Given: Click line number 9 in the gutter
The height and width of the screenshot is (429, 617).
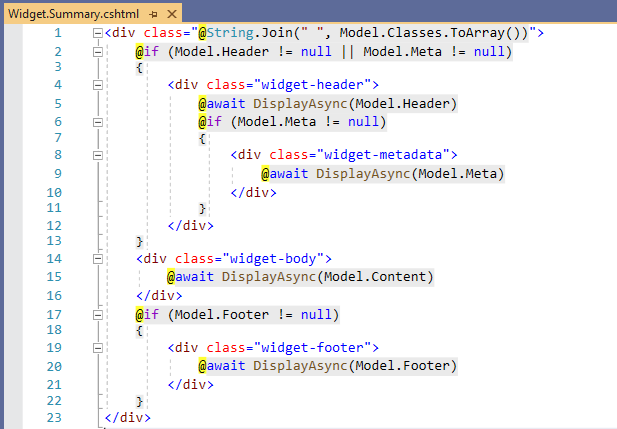Looking at the screenshot, I should (x=58, y=174).
